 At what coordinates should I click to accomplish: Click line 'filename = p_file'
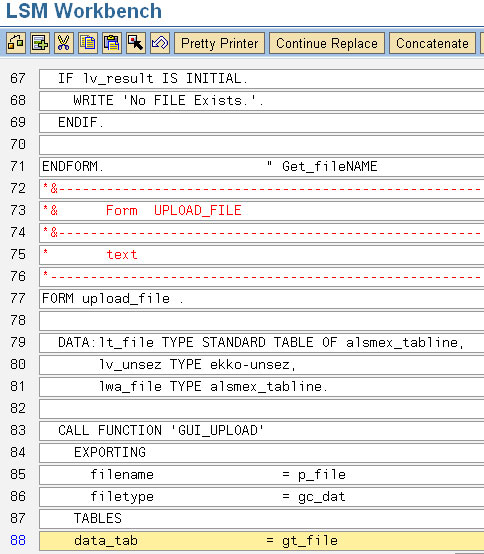click(261, 475)
